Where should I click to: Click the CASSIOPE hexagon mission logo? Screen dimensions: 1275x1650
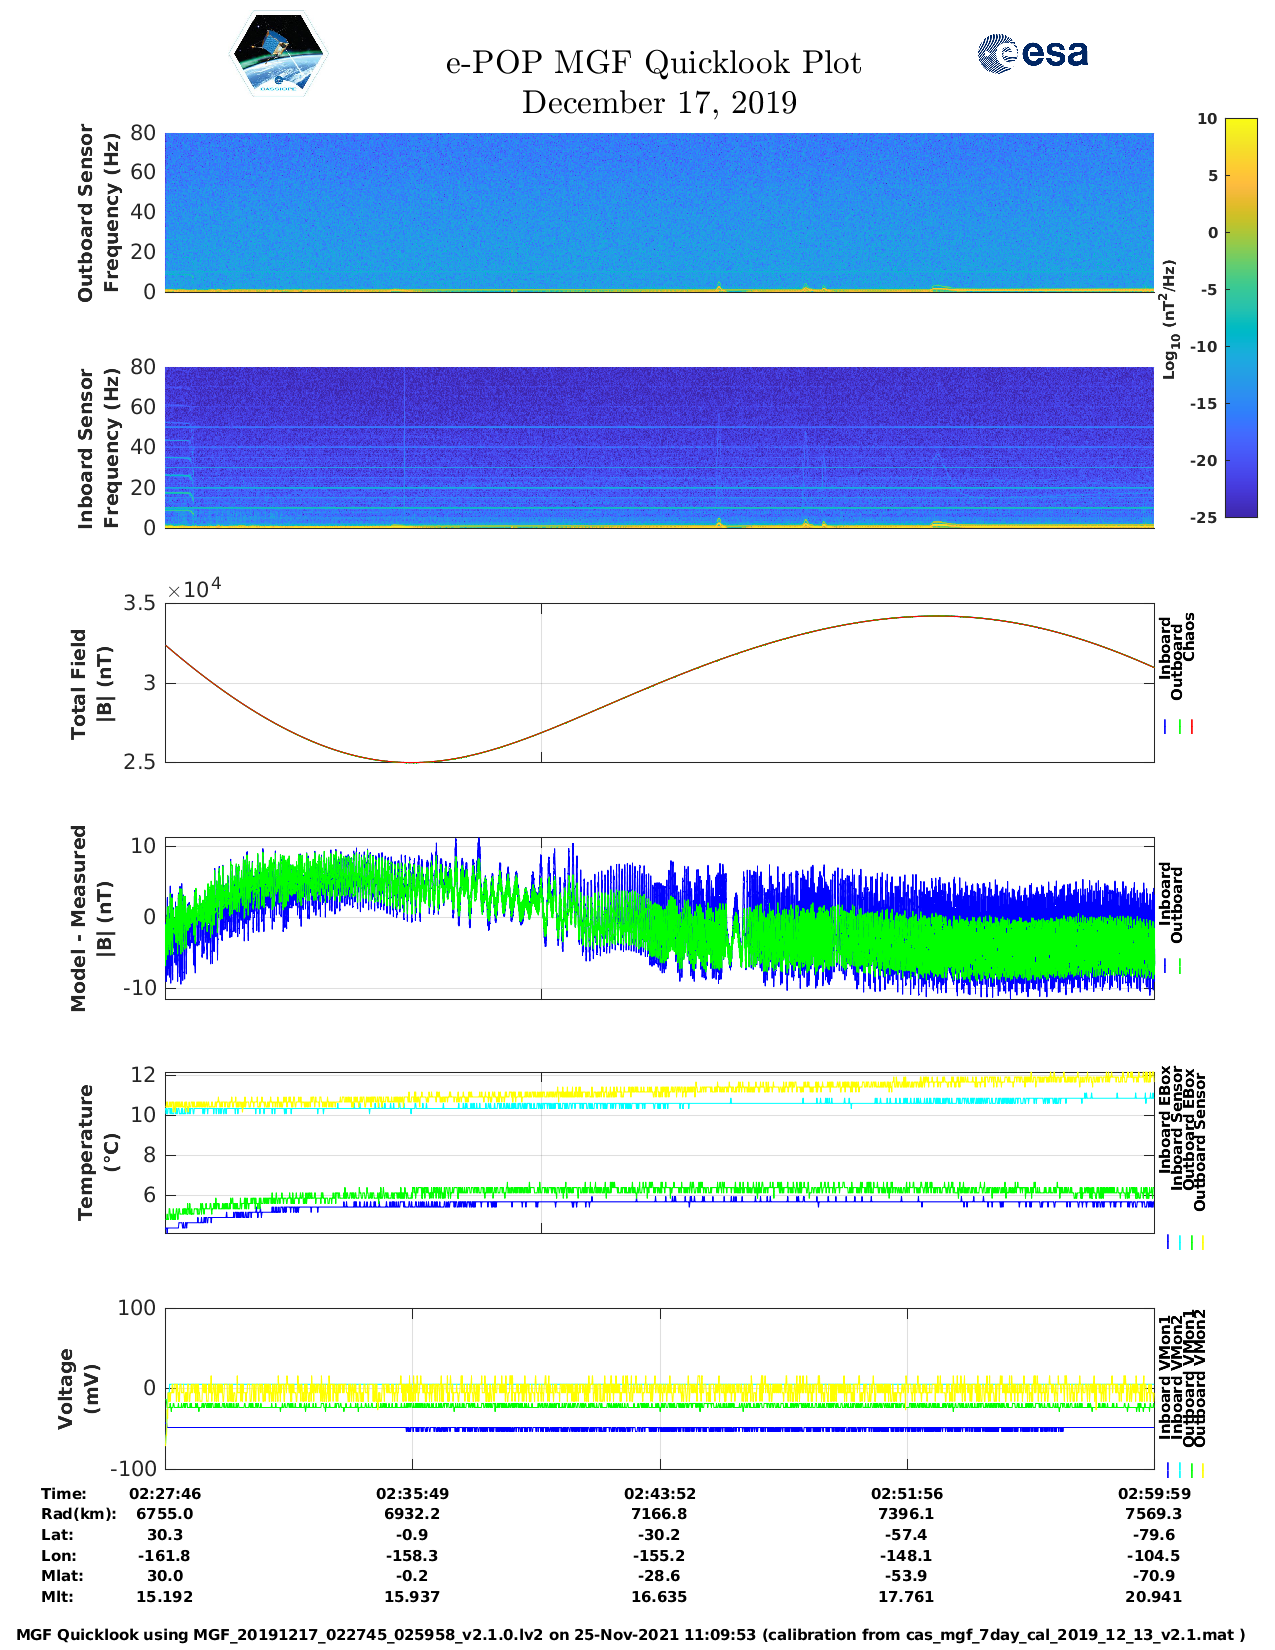pos(279,55)
